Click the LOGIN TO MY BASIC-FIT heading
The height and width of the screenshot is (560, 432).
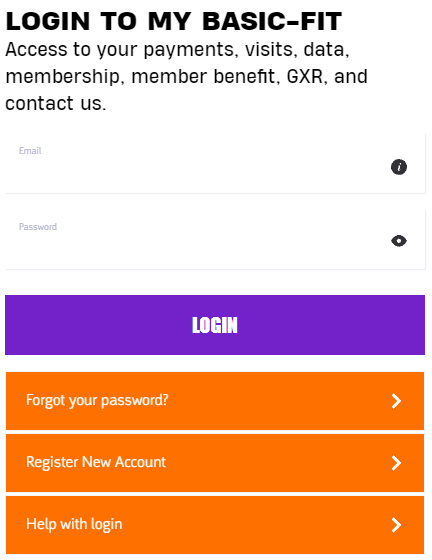[174, 21]
